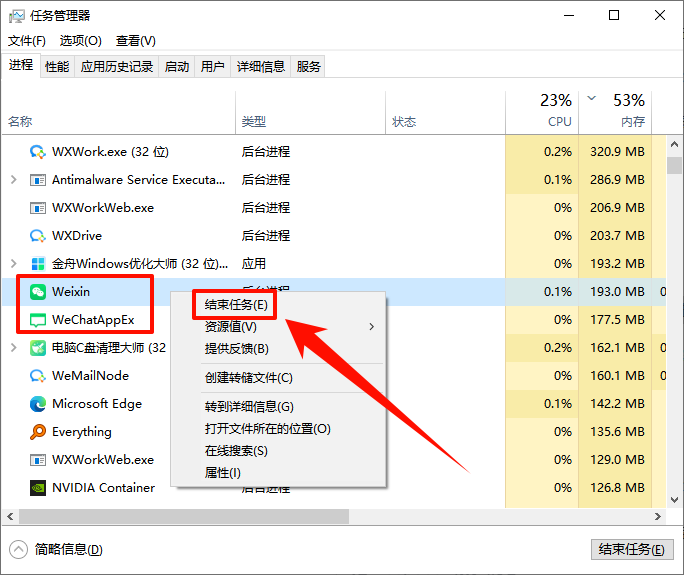This screenshot has width=684, height=575.
Task: Select 转到详细信息(G) menu entry
Action: tap(249, 407)
